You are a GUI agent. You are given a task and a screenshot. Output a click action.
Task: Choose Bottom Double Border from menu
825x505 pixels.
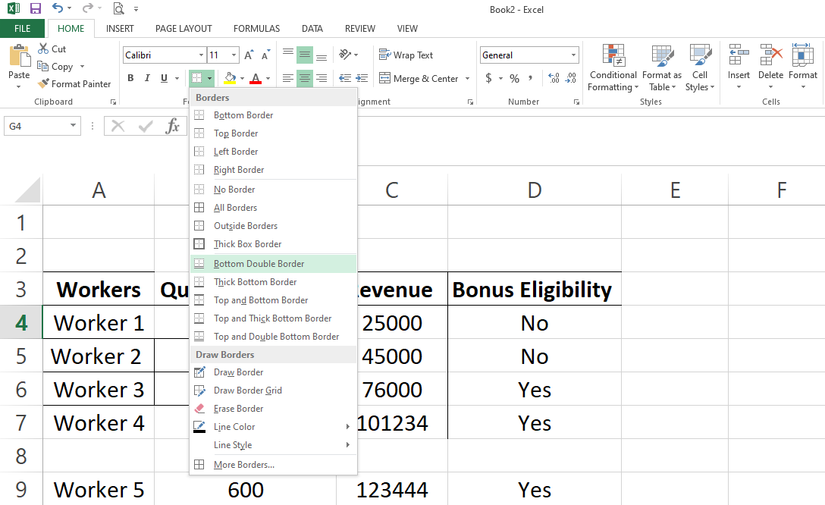[x=273, y=264]
